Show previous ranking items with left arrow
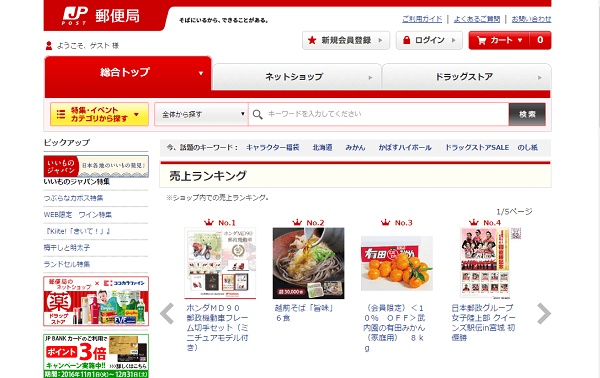600x378 pixels. click(x=167, y=314)
